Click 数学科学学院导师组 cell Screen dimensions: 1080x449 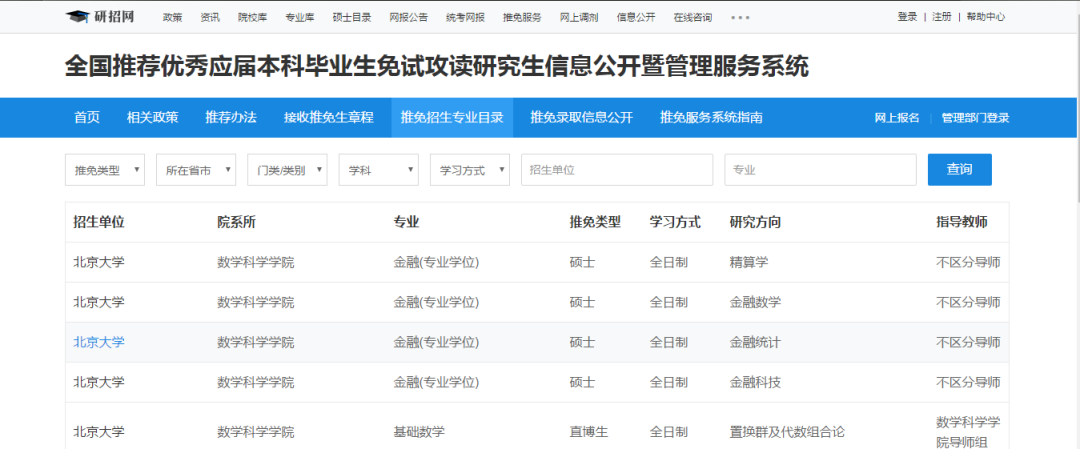coord(968,432)
